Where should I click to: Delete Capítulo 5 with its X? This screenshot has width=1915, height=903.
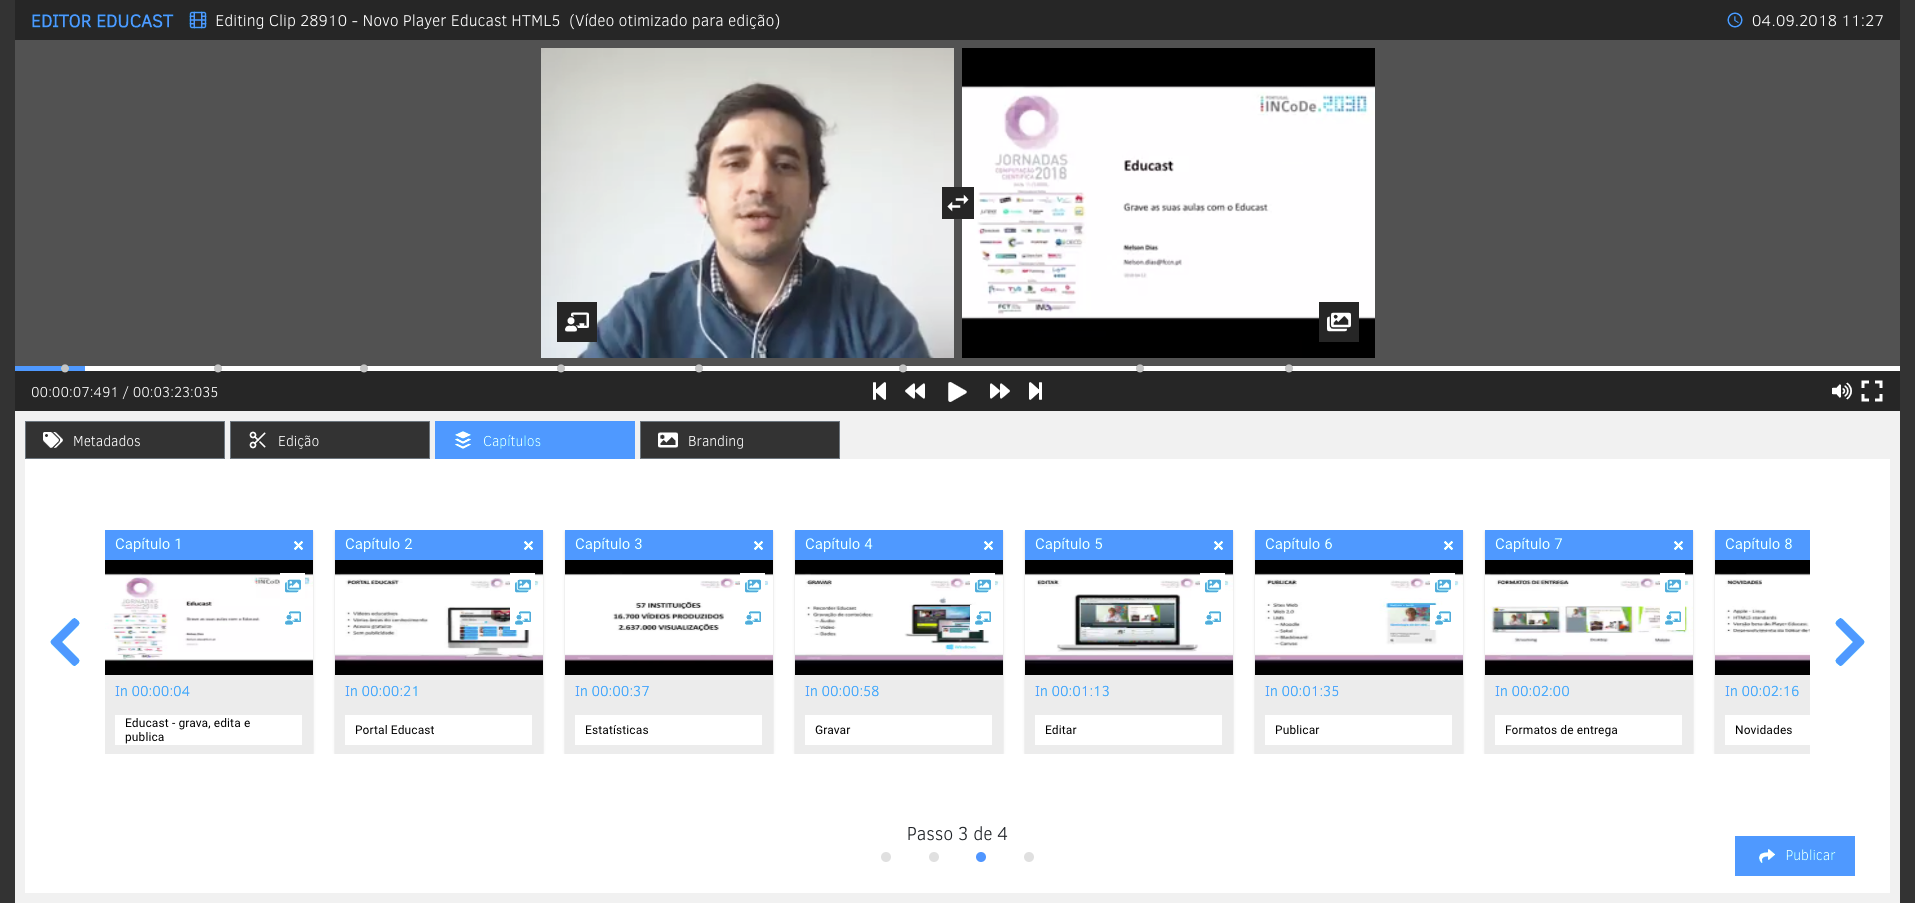coord(1218,545)
